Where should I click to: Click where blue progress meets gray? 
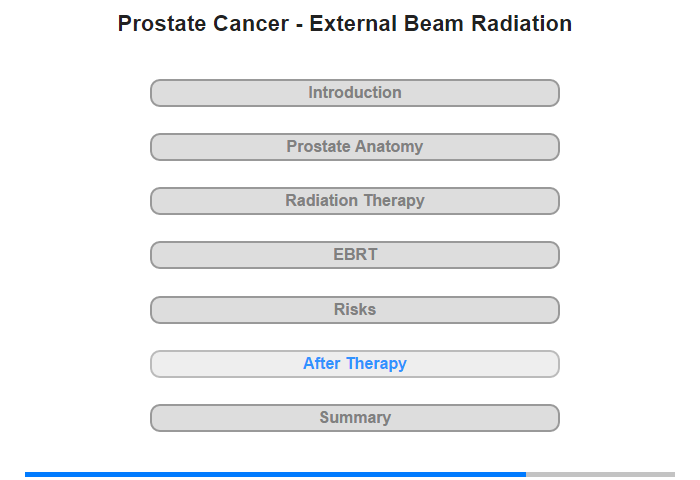pos(526,474)
